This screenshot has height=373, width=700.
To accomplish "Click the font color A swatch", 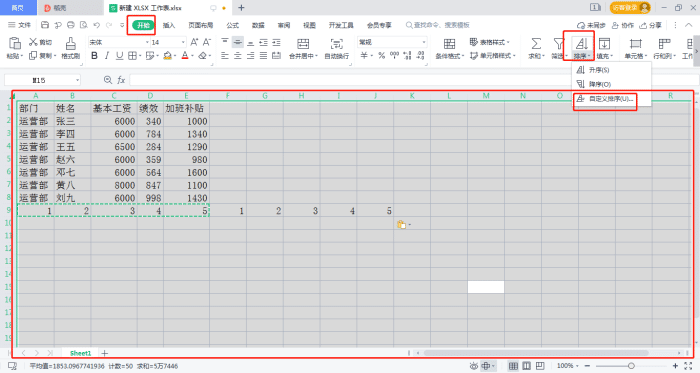I will 185,56.
